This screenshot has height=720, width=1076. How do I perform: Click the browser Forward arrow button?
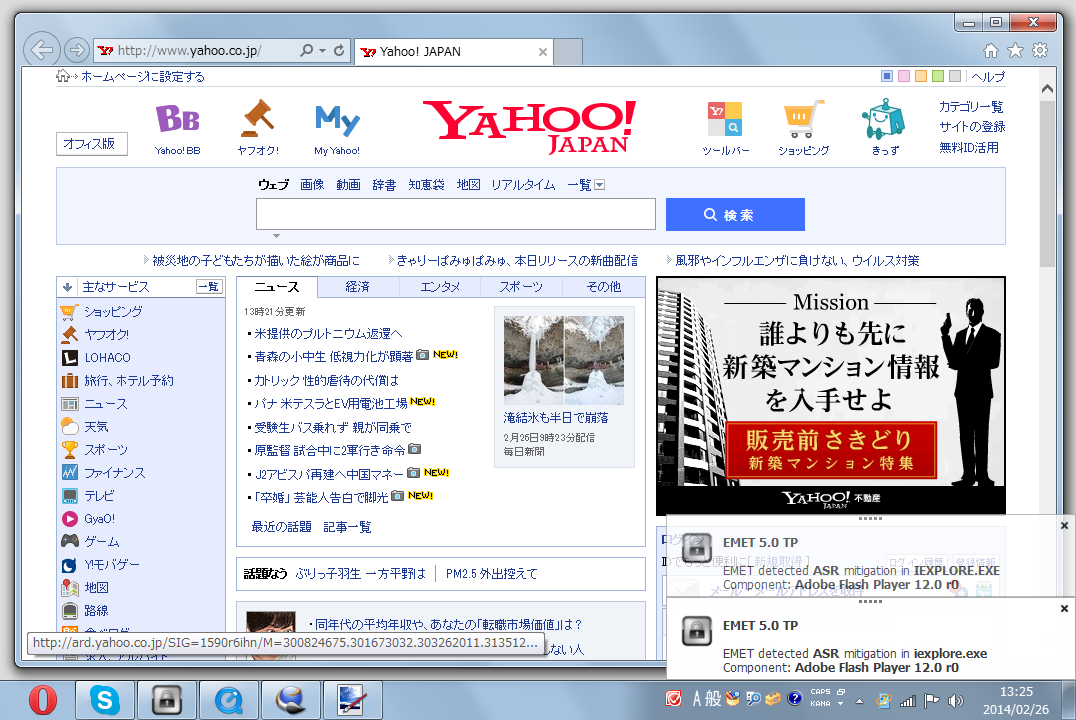76,50
